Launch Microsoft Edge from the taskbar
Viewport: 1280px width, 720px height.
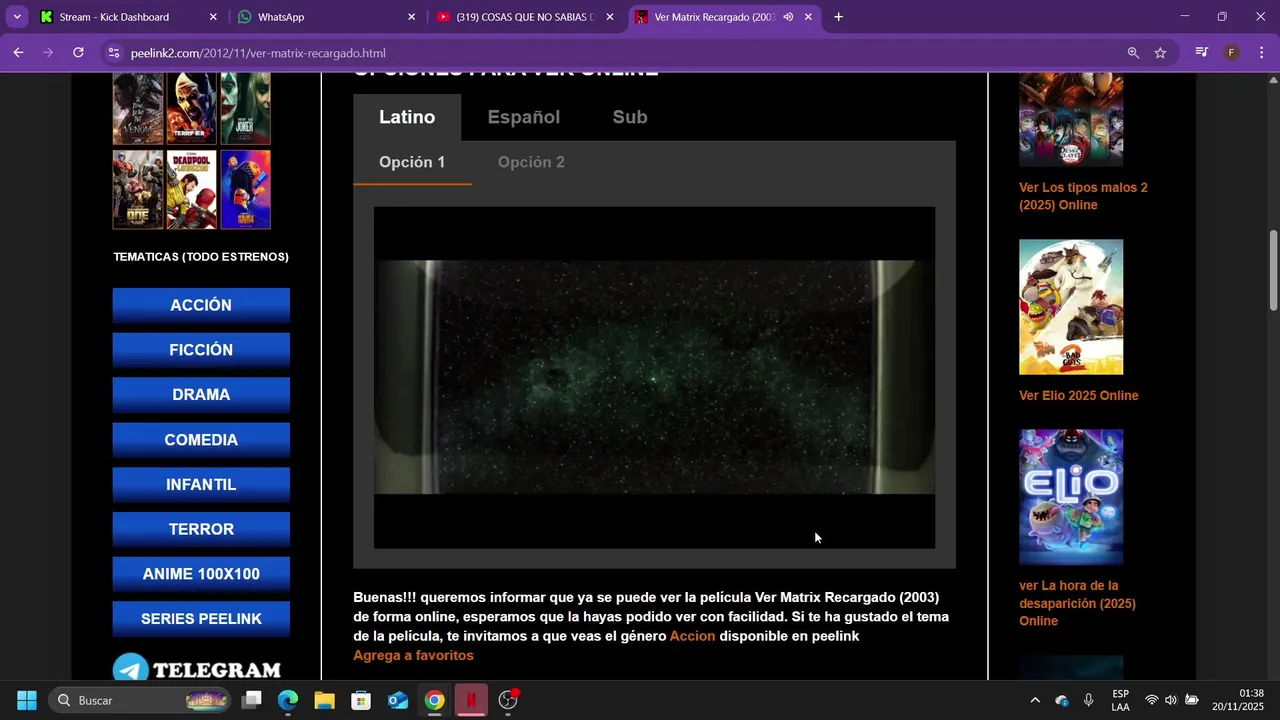pyautogui.click(x=288, y=700)
